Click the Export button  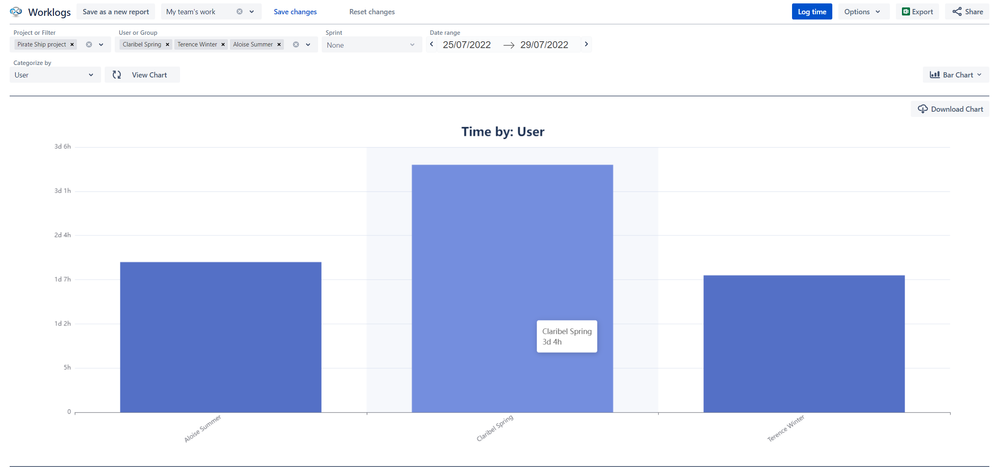pyautogui.click(x=917, y=11)
